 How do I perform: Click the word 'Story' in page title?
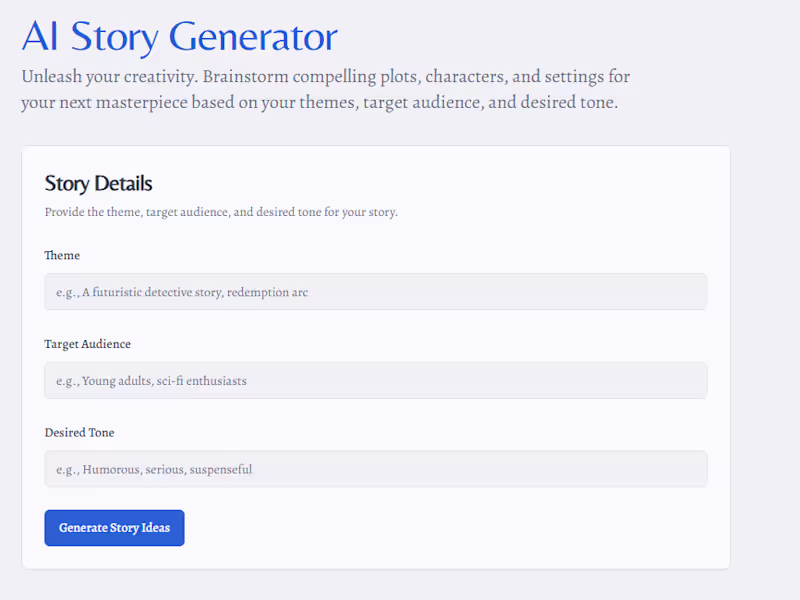pyautogui.click(x=115, y=37)
